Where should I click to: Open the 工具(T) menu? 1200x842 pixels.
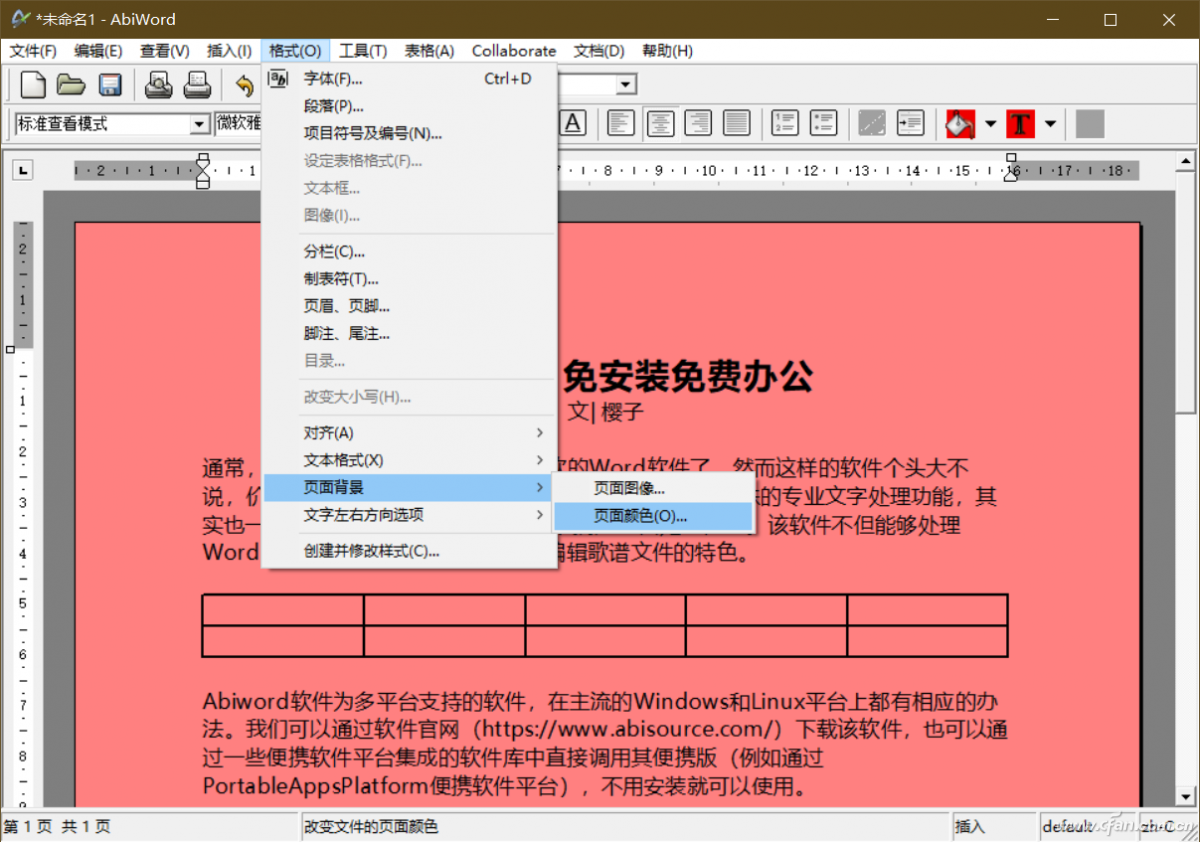coord(363,50)
